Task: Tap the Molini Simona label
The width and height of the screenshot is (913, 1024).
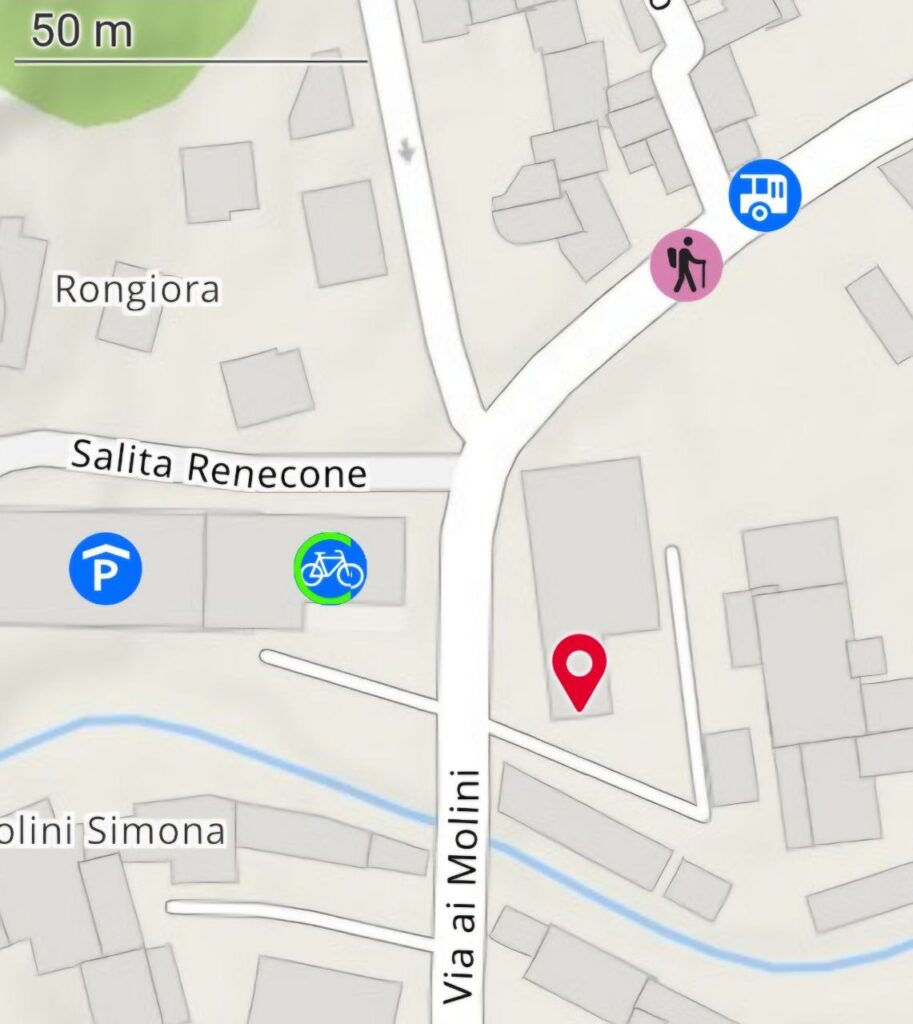Action: pos(112,831)
